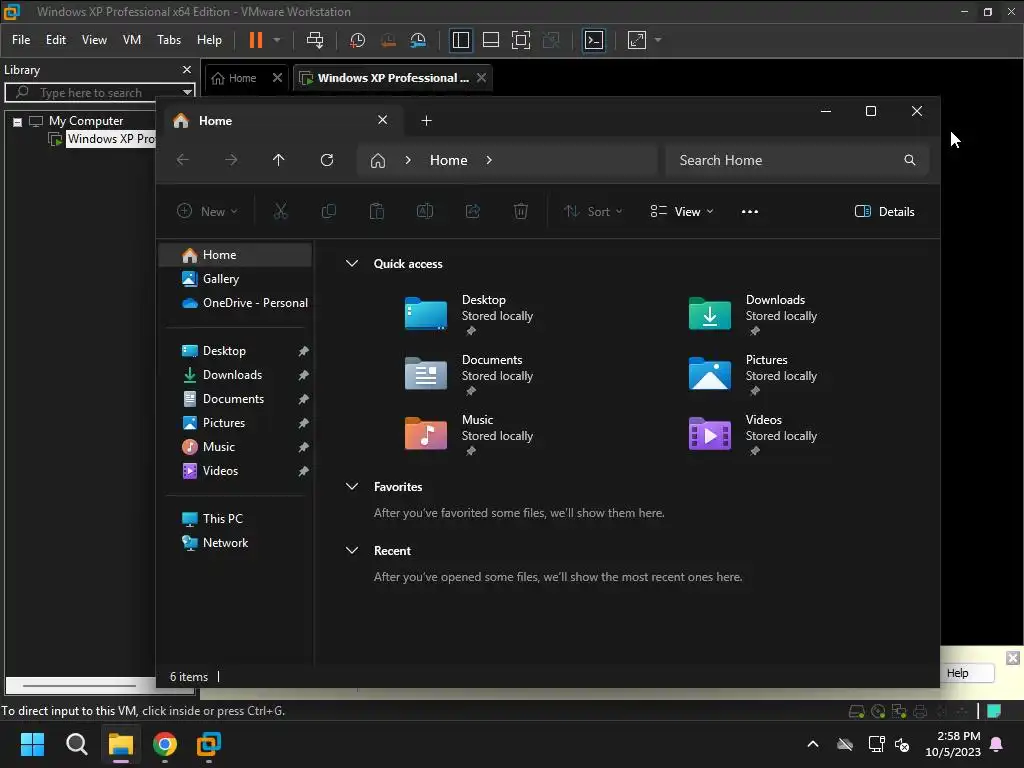Collapse the Quick access section
The image size is (1024, 768).
352,264
